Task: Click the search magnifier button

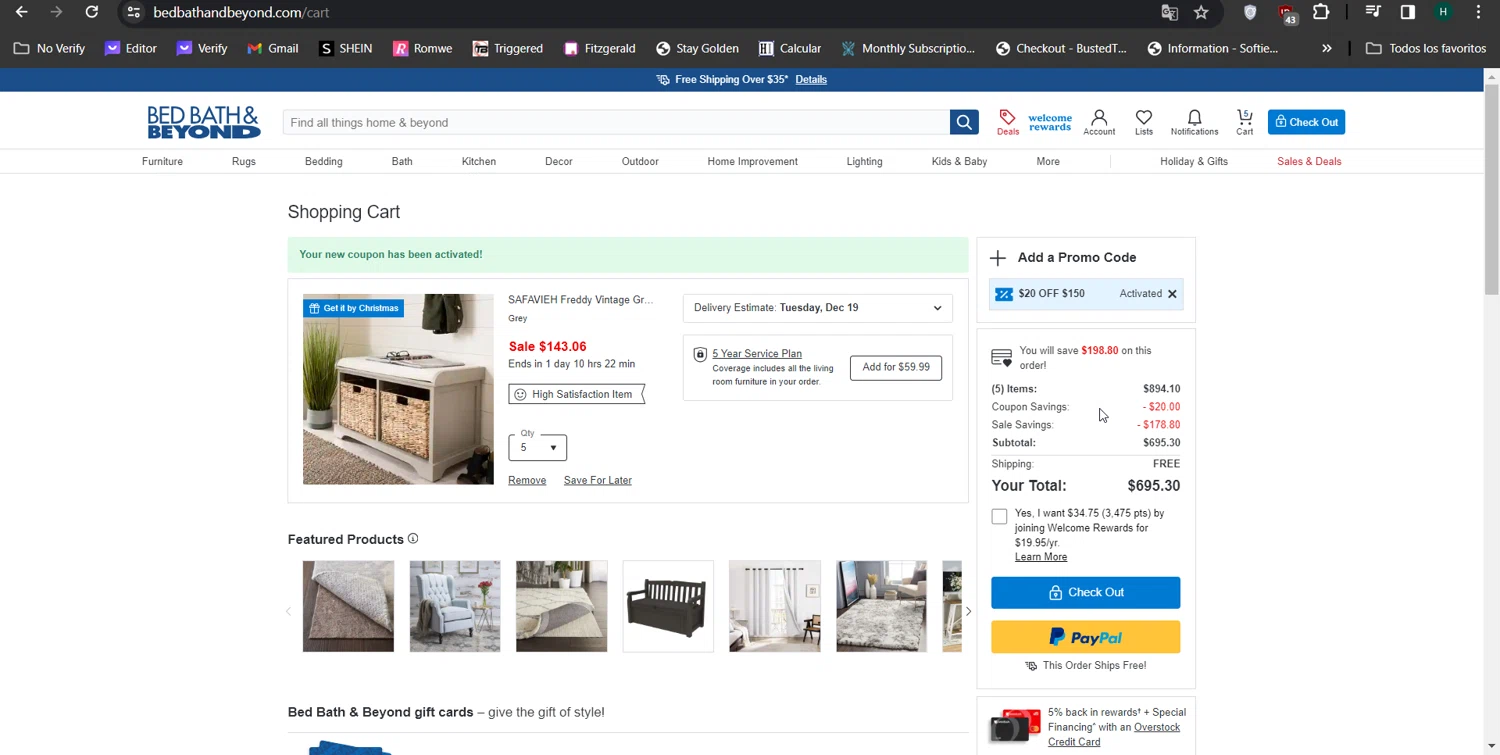Action: 964,122
